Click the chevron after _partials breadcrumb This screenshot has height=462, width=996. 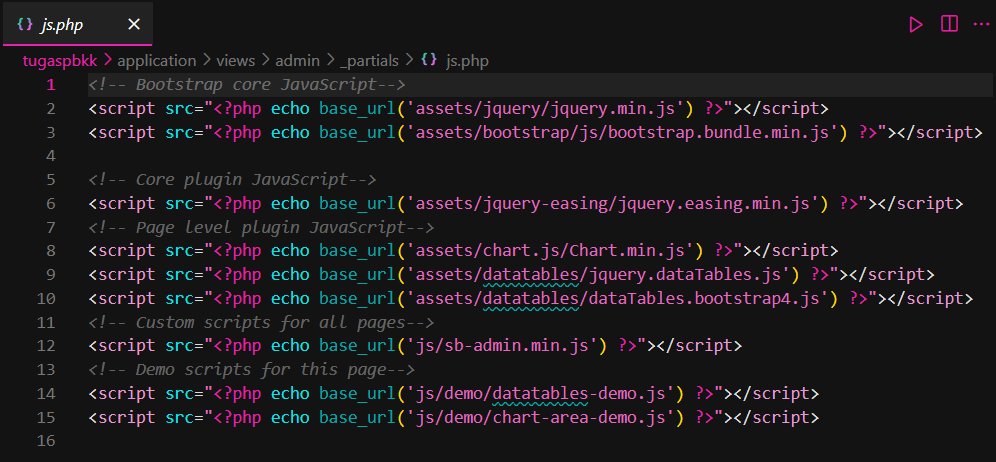click(410, 61)
